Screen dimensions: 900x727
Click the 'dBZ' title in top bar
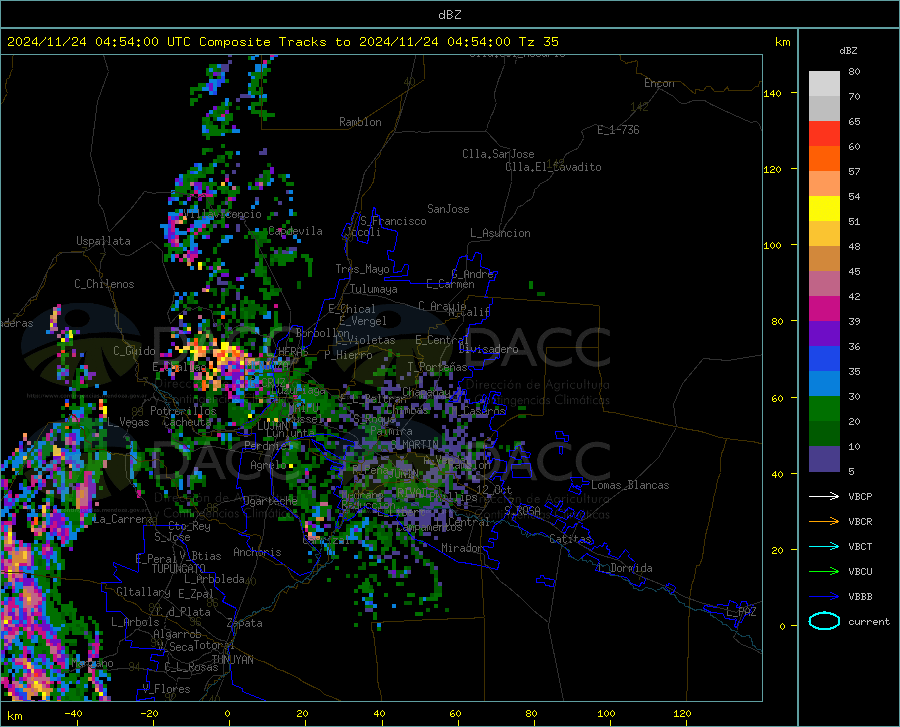click(449, 15)
